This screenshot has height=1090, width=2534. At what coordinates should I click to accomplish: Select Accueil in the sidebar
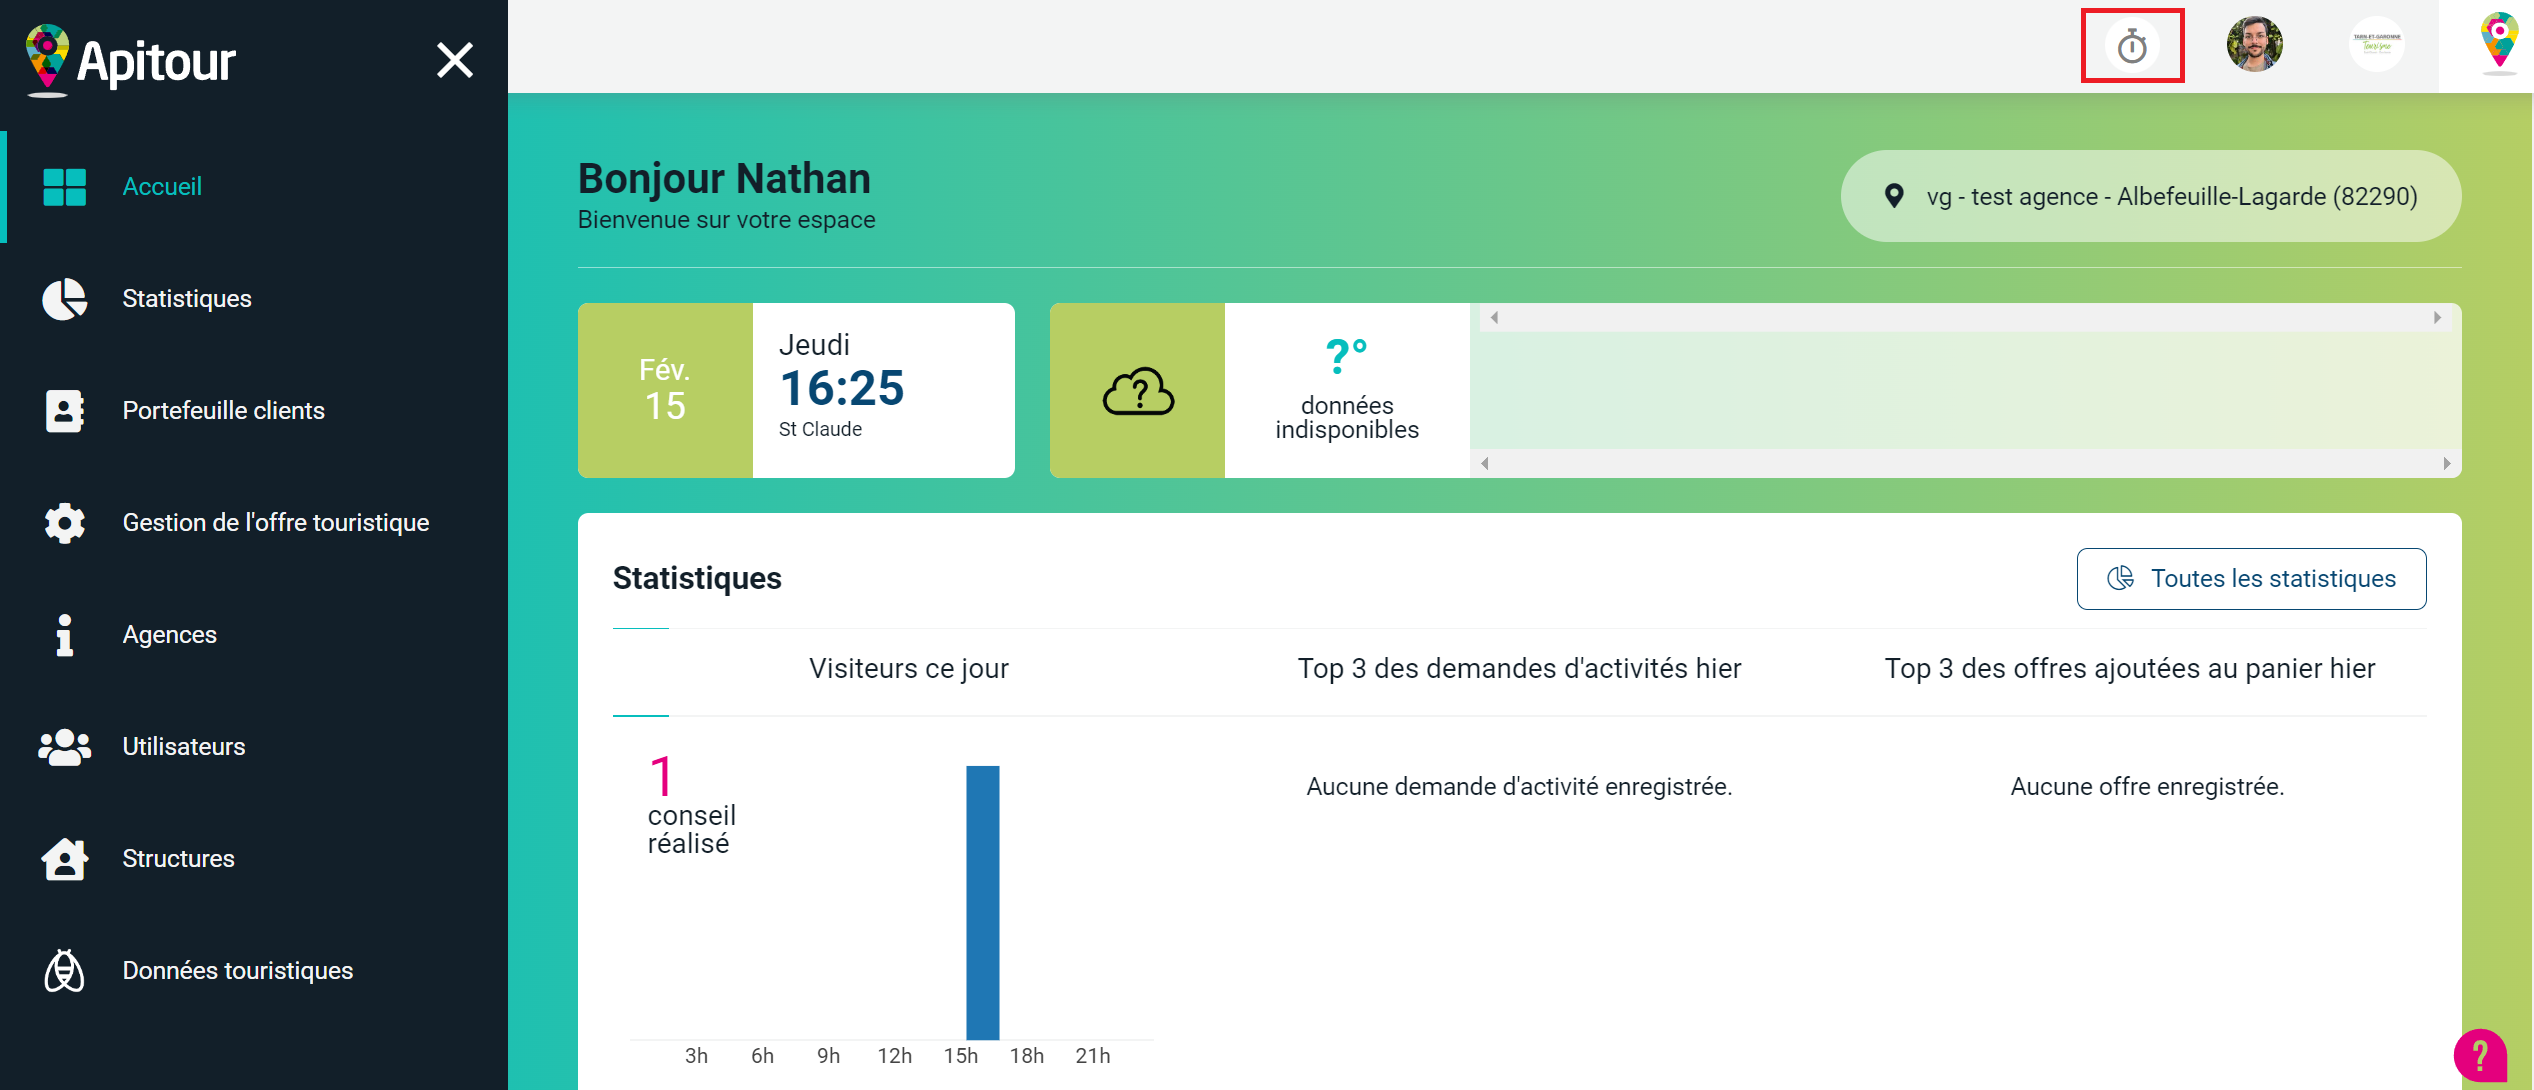(x=162, y=187)
